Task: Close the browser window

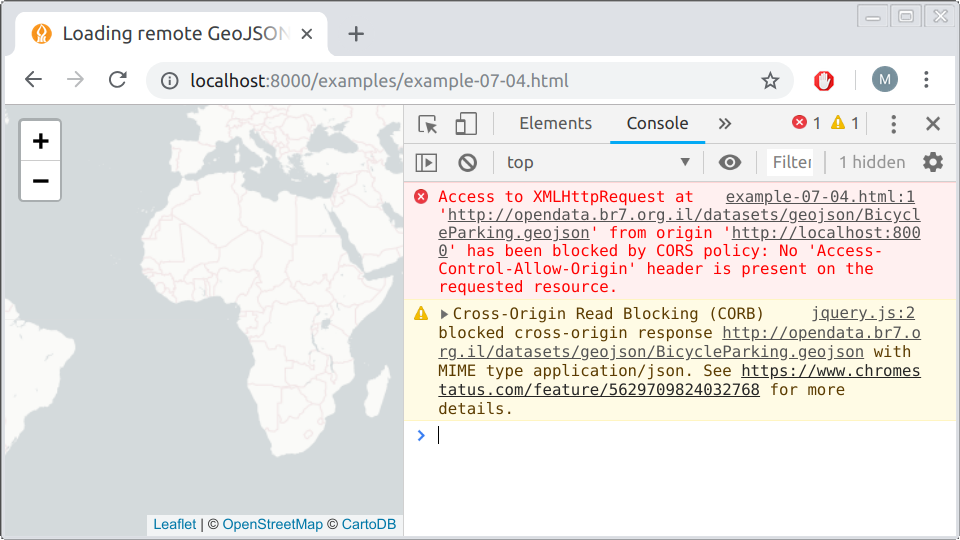Action: coord(940,16)
